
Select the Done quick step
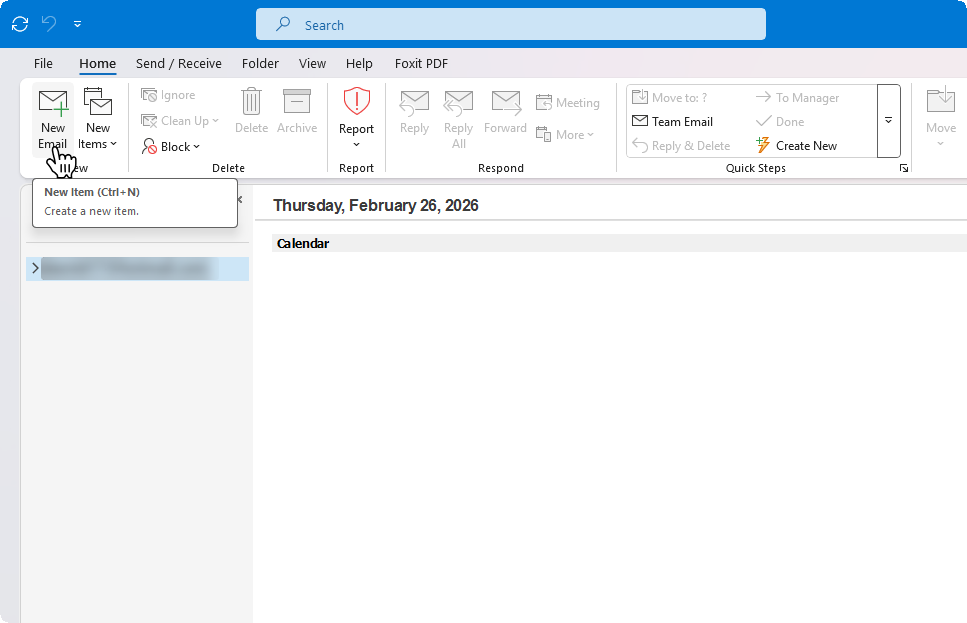(780, 122)
